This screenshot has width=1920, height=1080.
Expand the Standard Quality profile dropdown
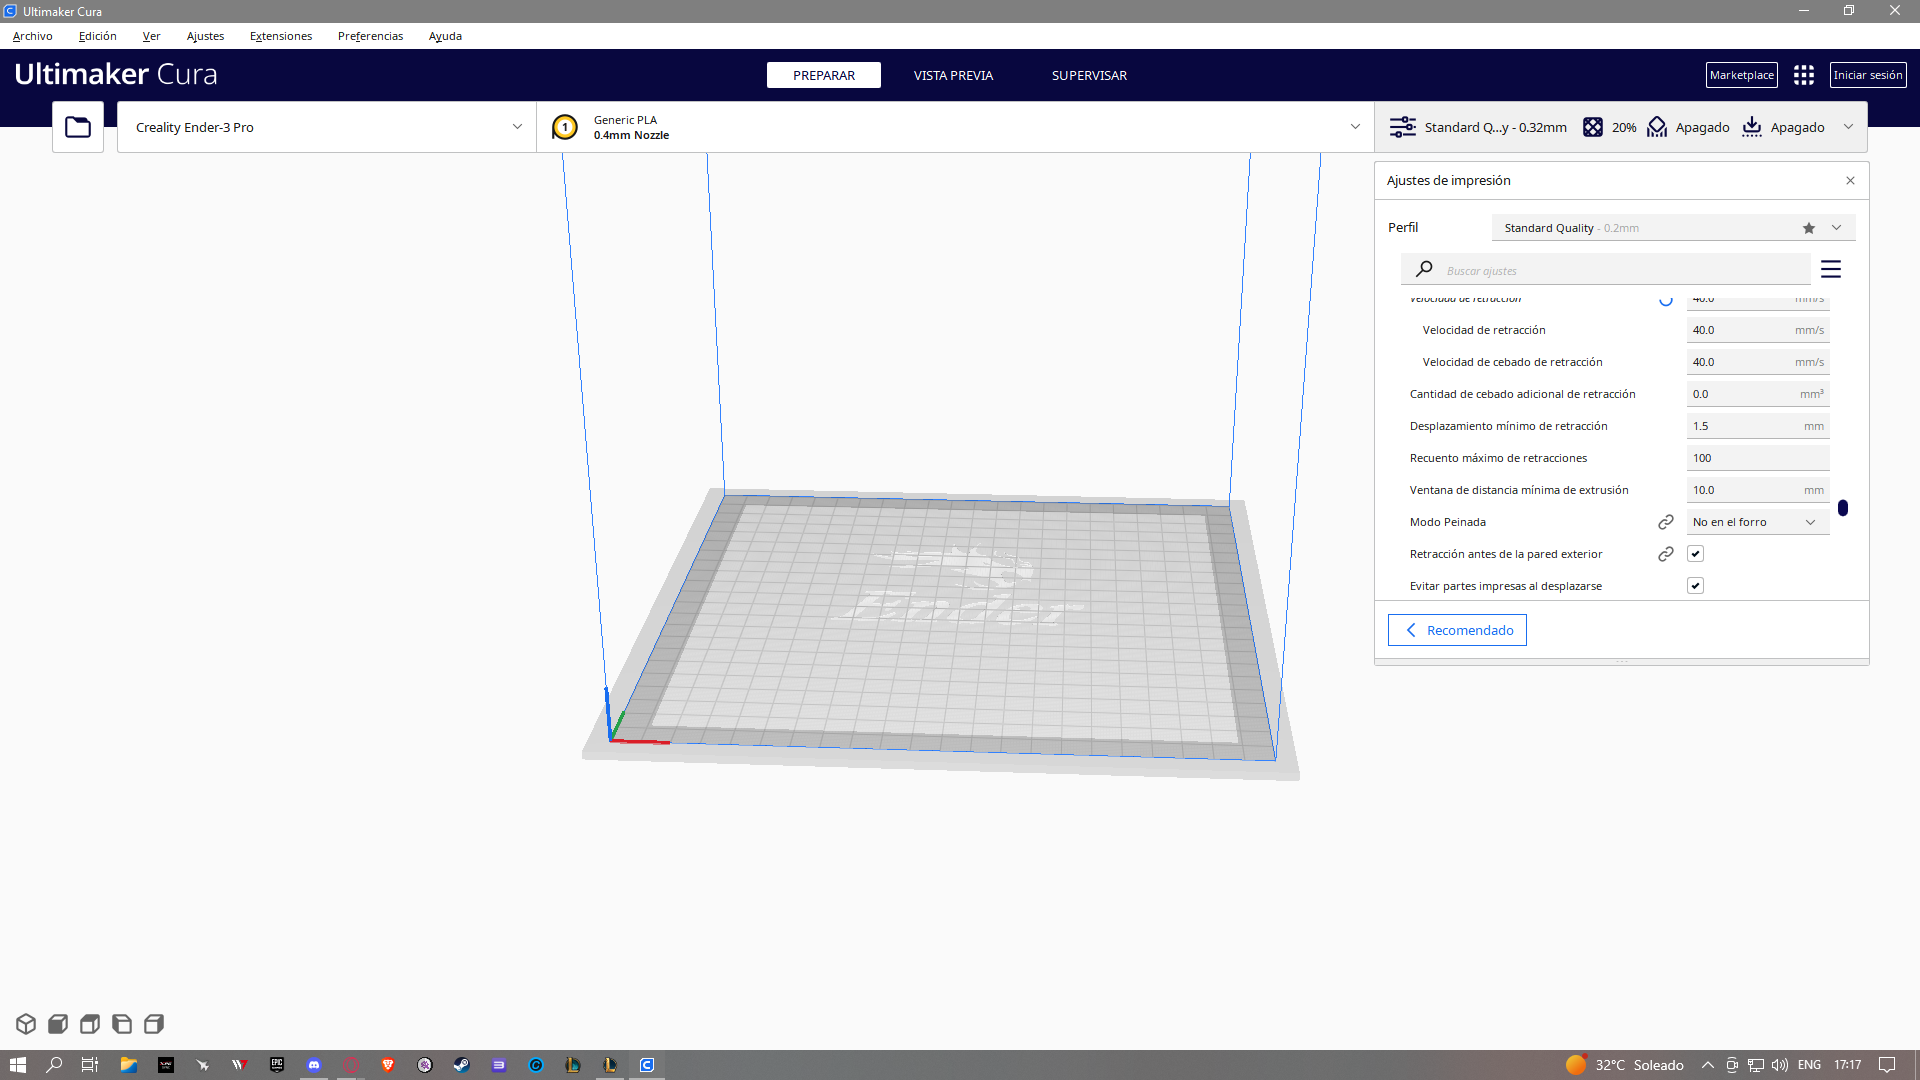(x=1837, y=228)
